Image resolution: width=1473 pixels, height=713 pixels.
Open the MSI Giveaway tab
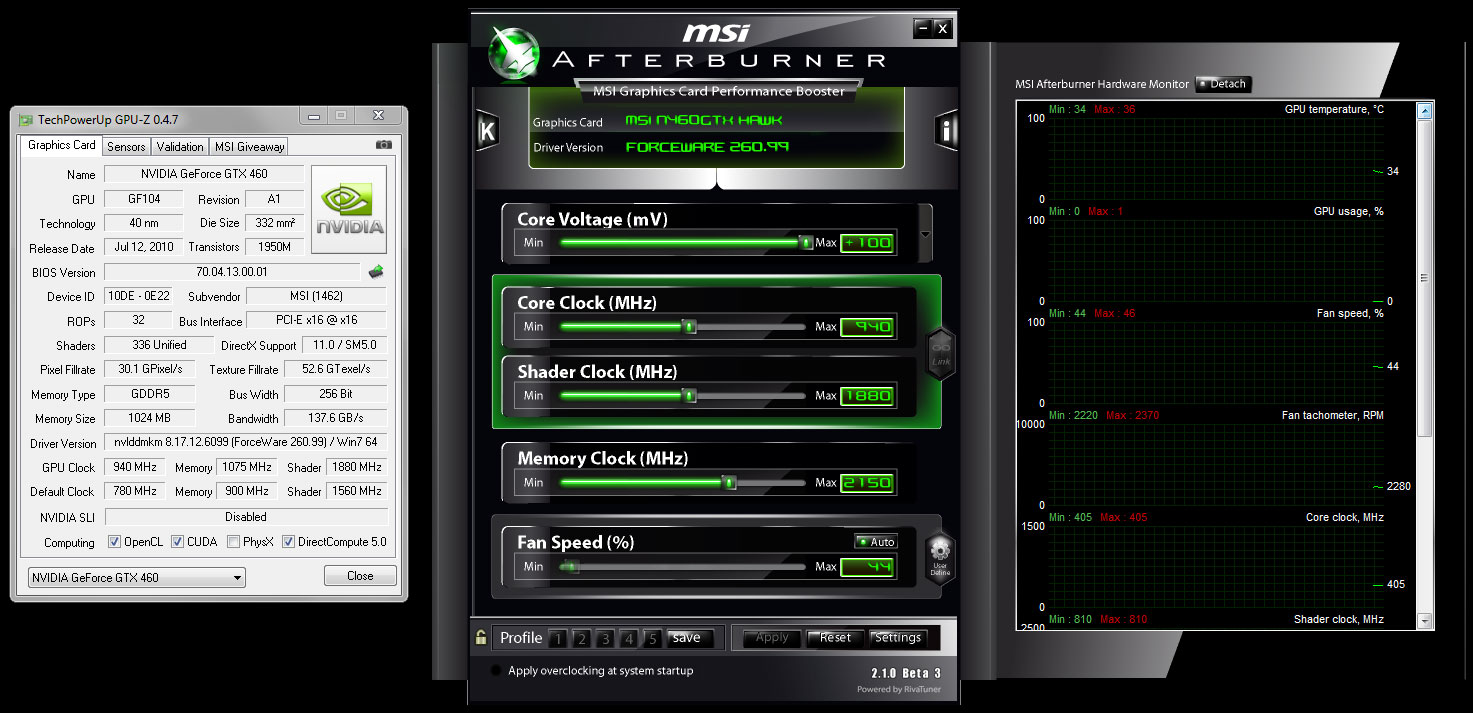click(x=249, y=147)
